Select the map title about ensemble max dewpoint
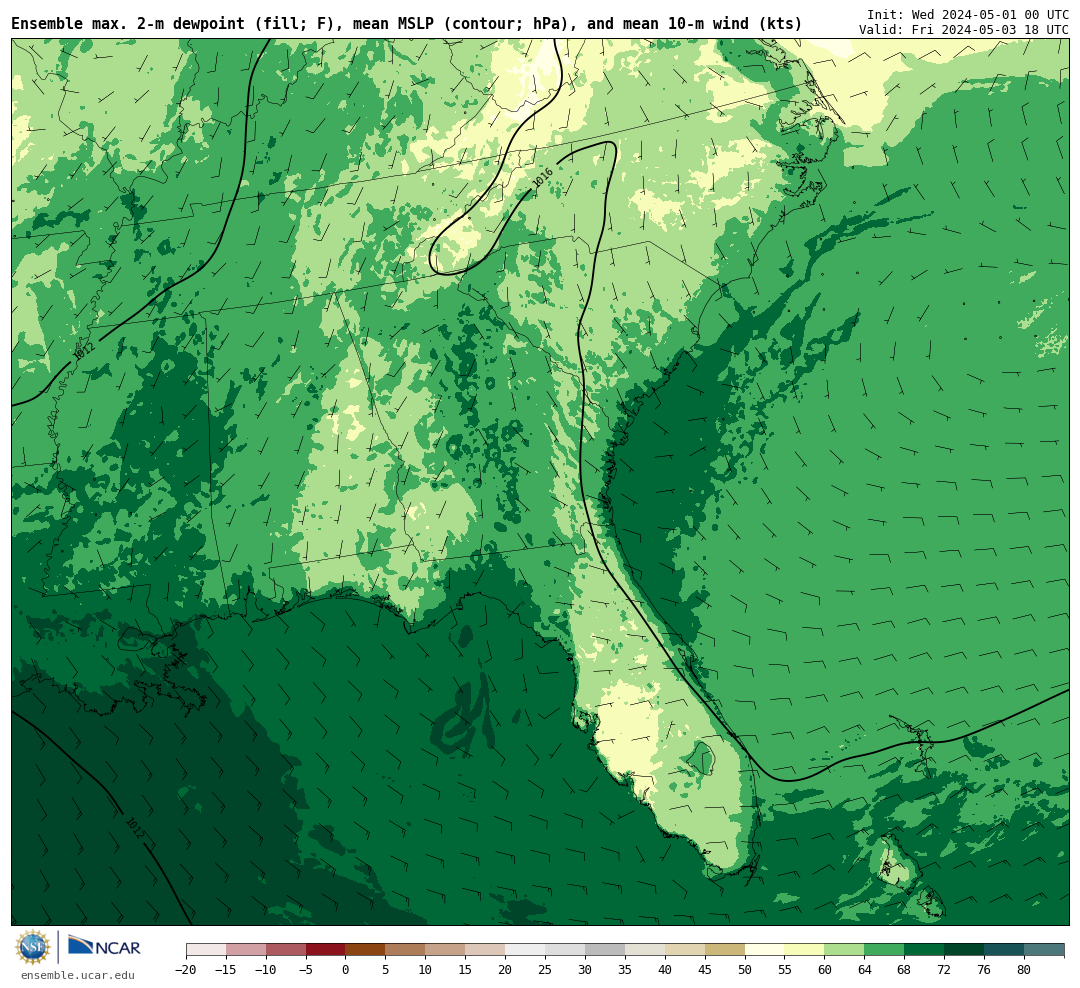 406,24
